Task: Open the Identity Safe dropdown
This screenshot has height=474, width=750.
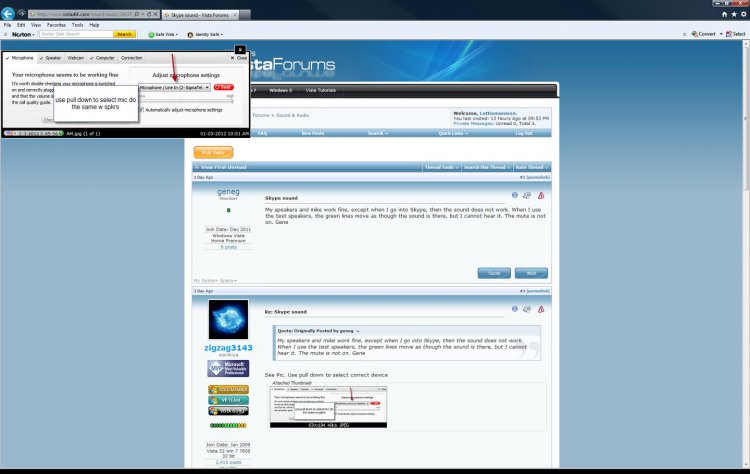Action: (x=205, y=34)
